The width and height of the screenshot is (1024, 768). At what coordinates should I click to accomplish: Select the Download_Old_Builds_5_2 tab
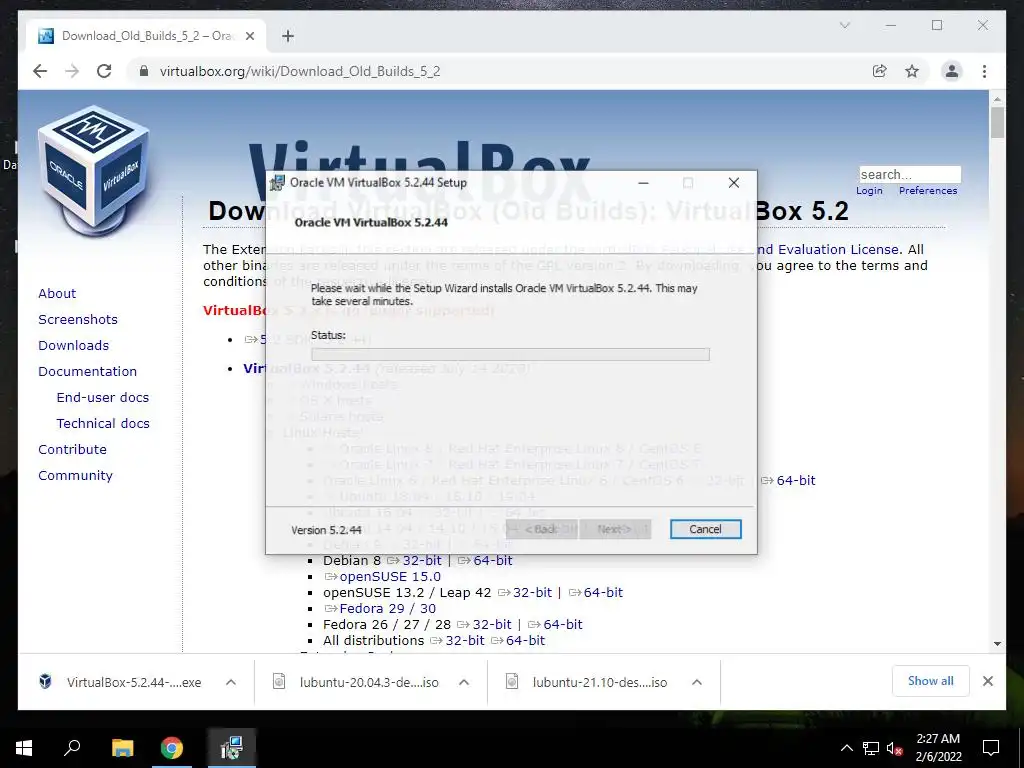pos(146,36)
